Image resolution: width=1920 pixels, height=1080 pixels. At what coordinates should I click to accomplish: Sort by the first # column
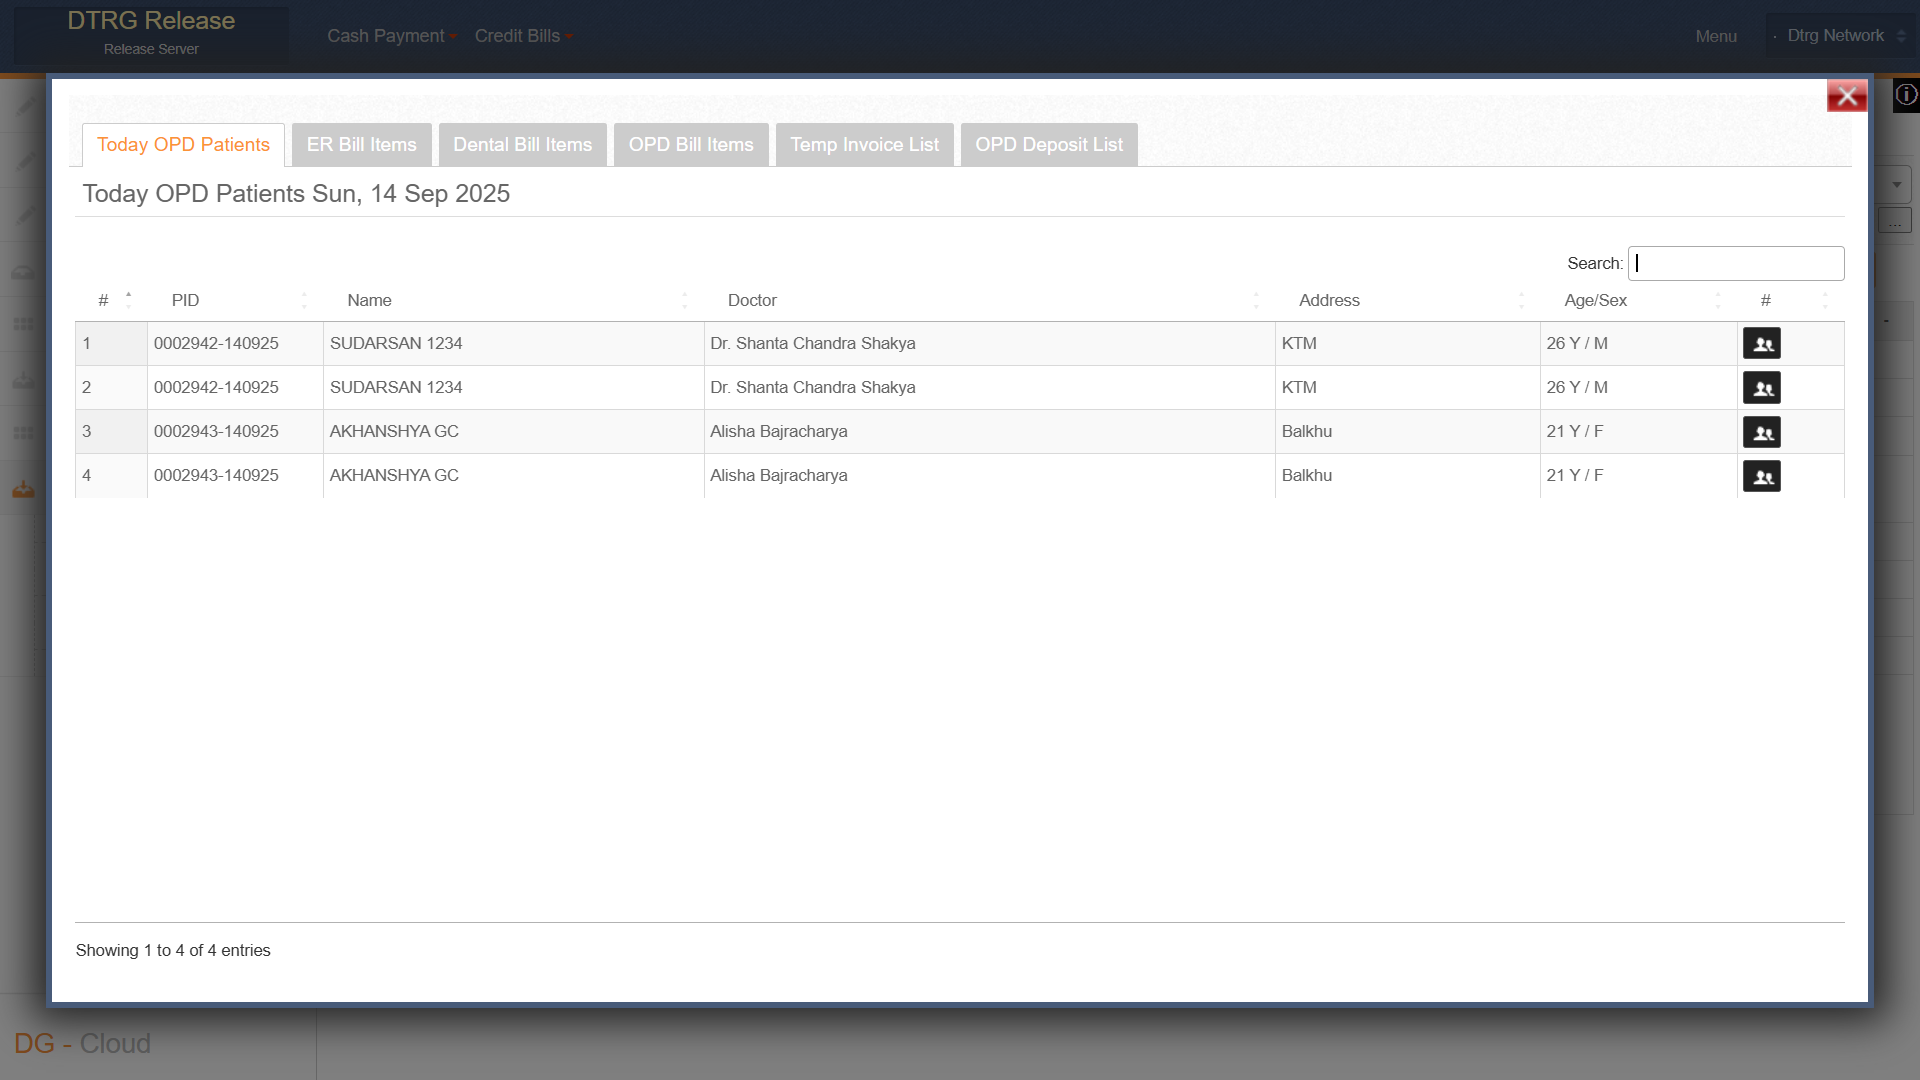click(111, 300)
